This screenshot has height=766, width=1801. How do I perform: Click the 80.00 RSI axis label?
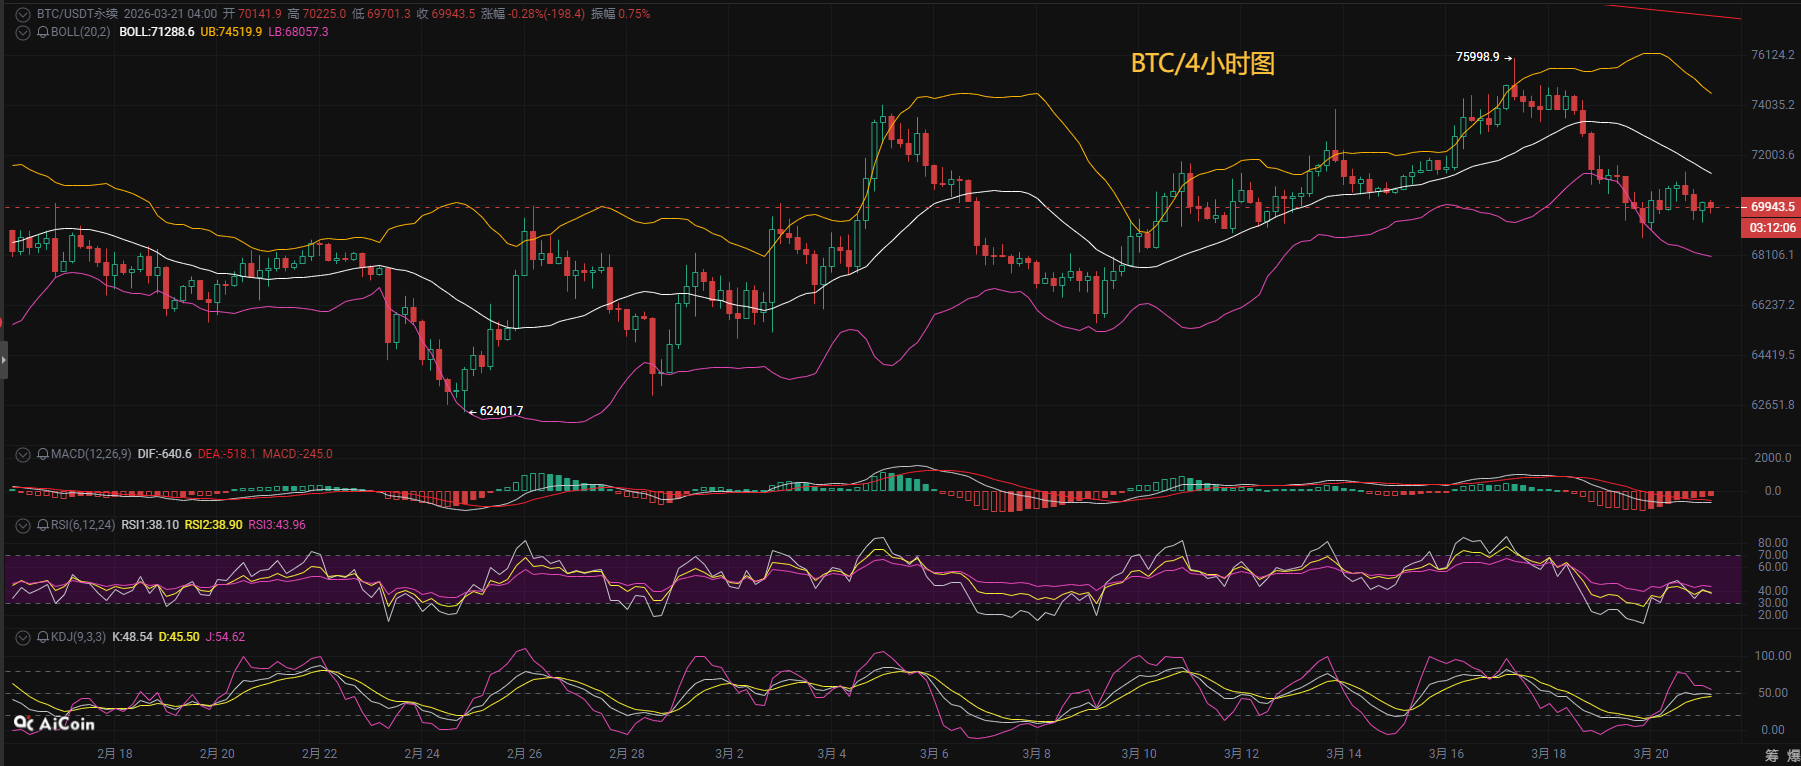click(x=1773, y=543)
